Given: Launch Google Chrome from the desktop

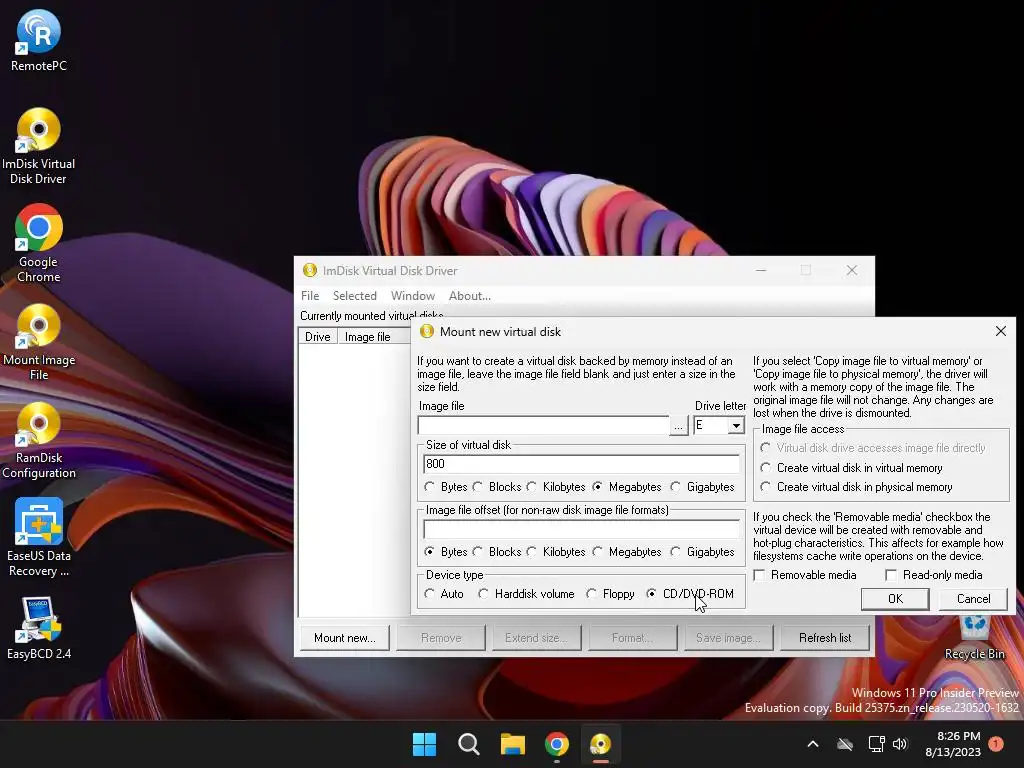Looking at the screenshot, I should (x=39, y=244).
